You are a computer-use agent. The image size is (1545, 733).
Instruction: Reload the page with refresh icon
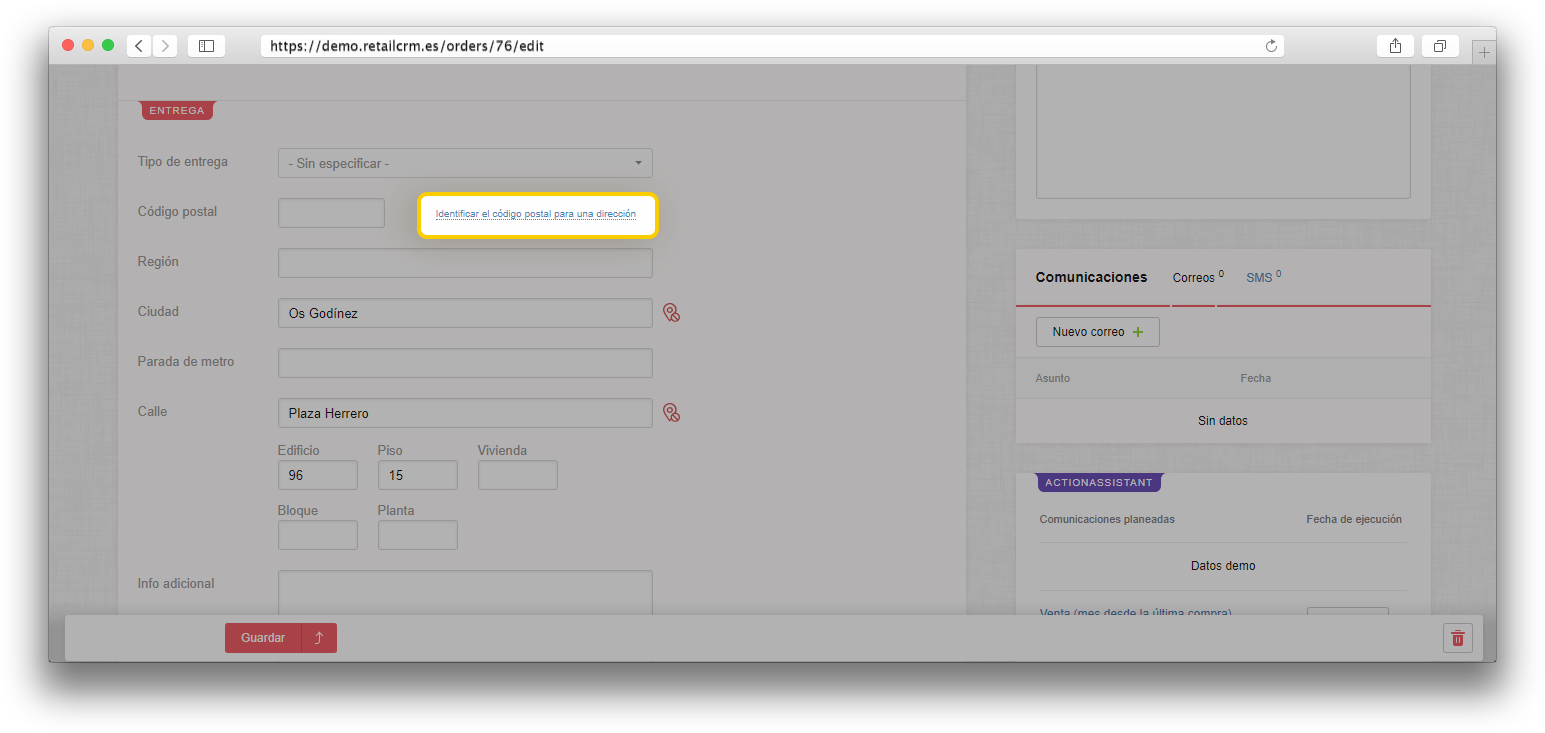click(x=1271, y=46)
